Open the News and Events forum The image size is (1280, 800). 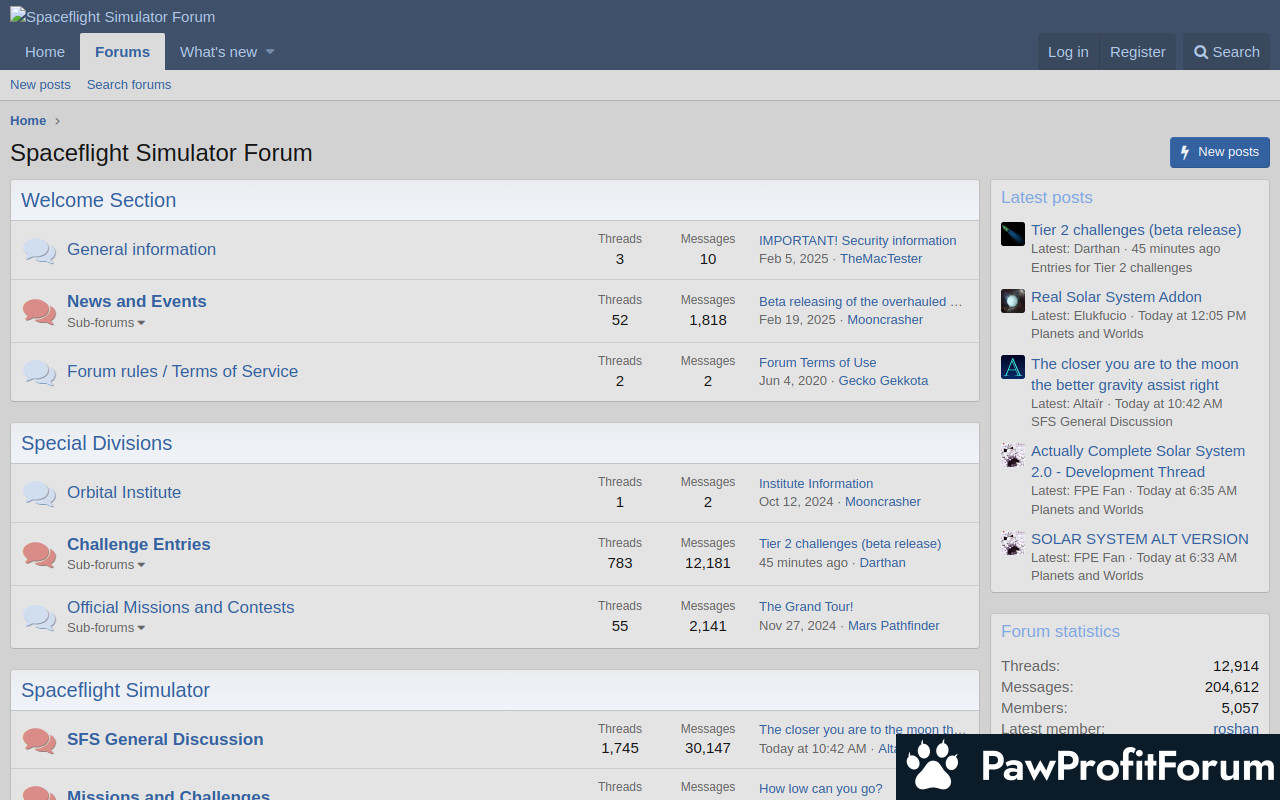(x=137, y=301)
